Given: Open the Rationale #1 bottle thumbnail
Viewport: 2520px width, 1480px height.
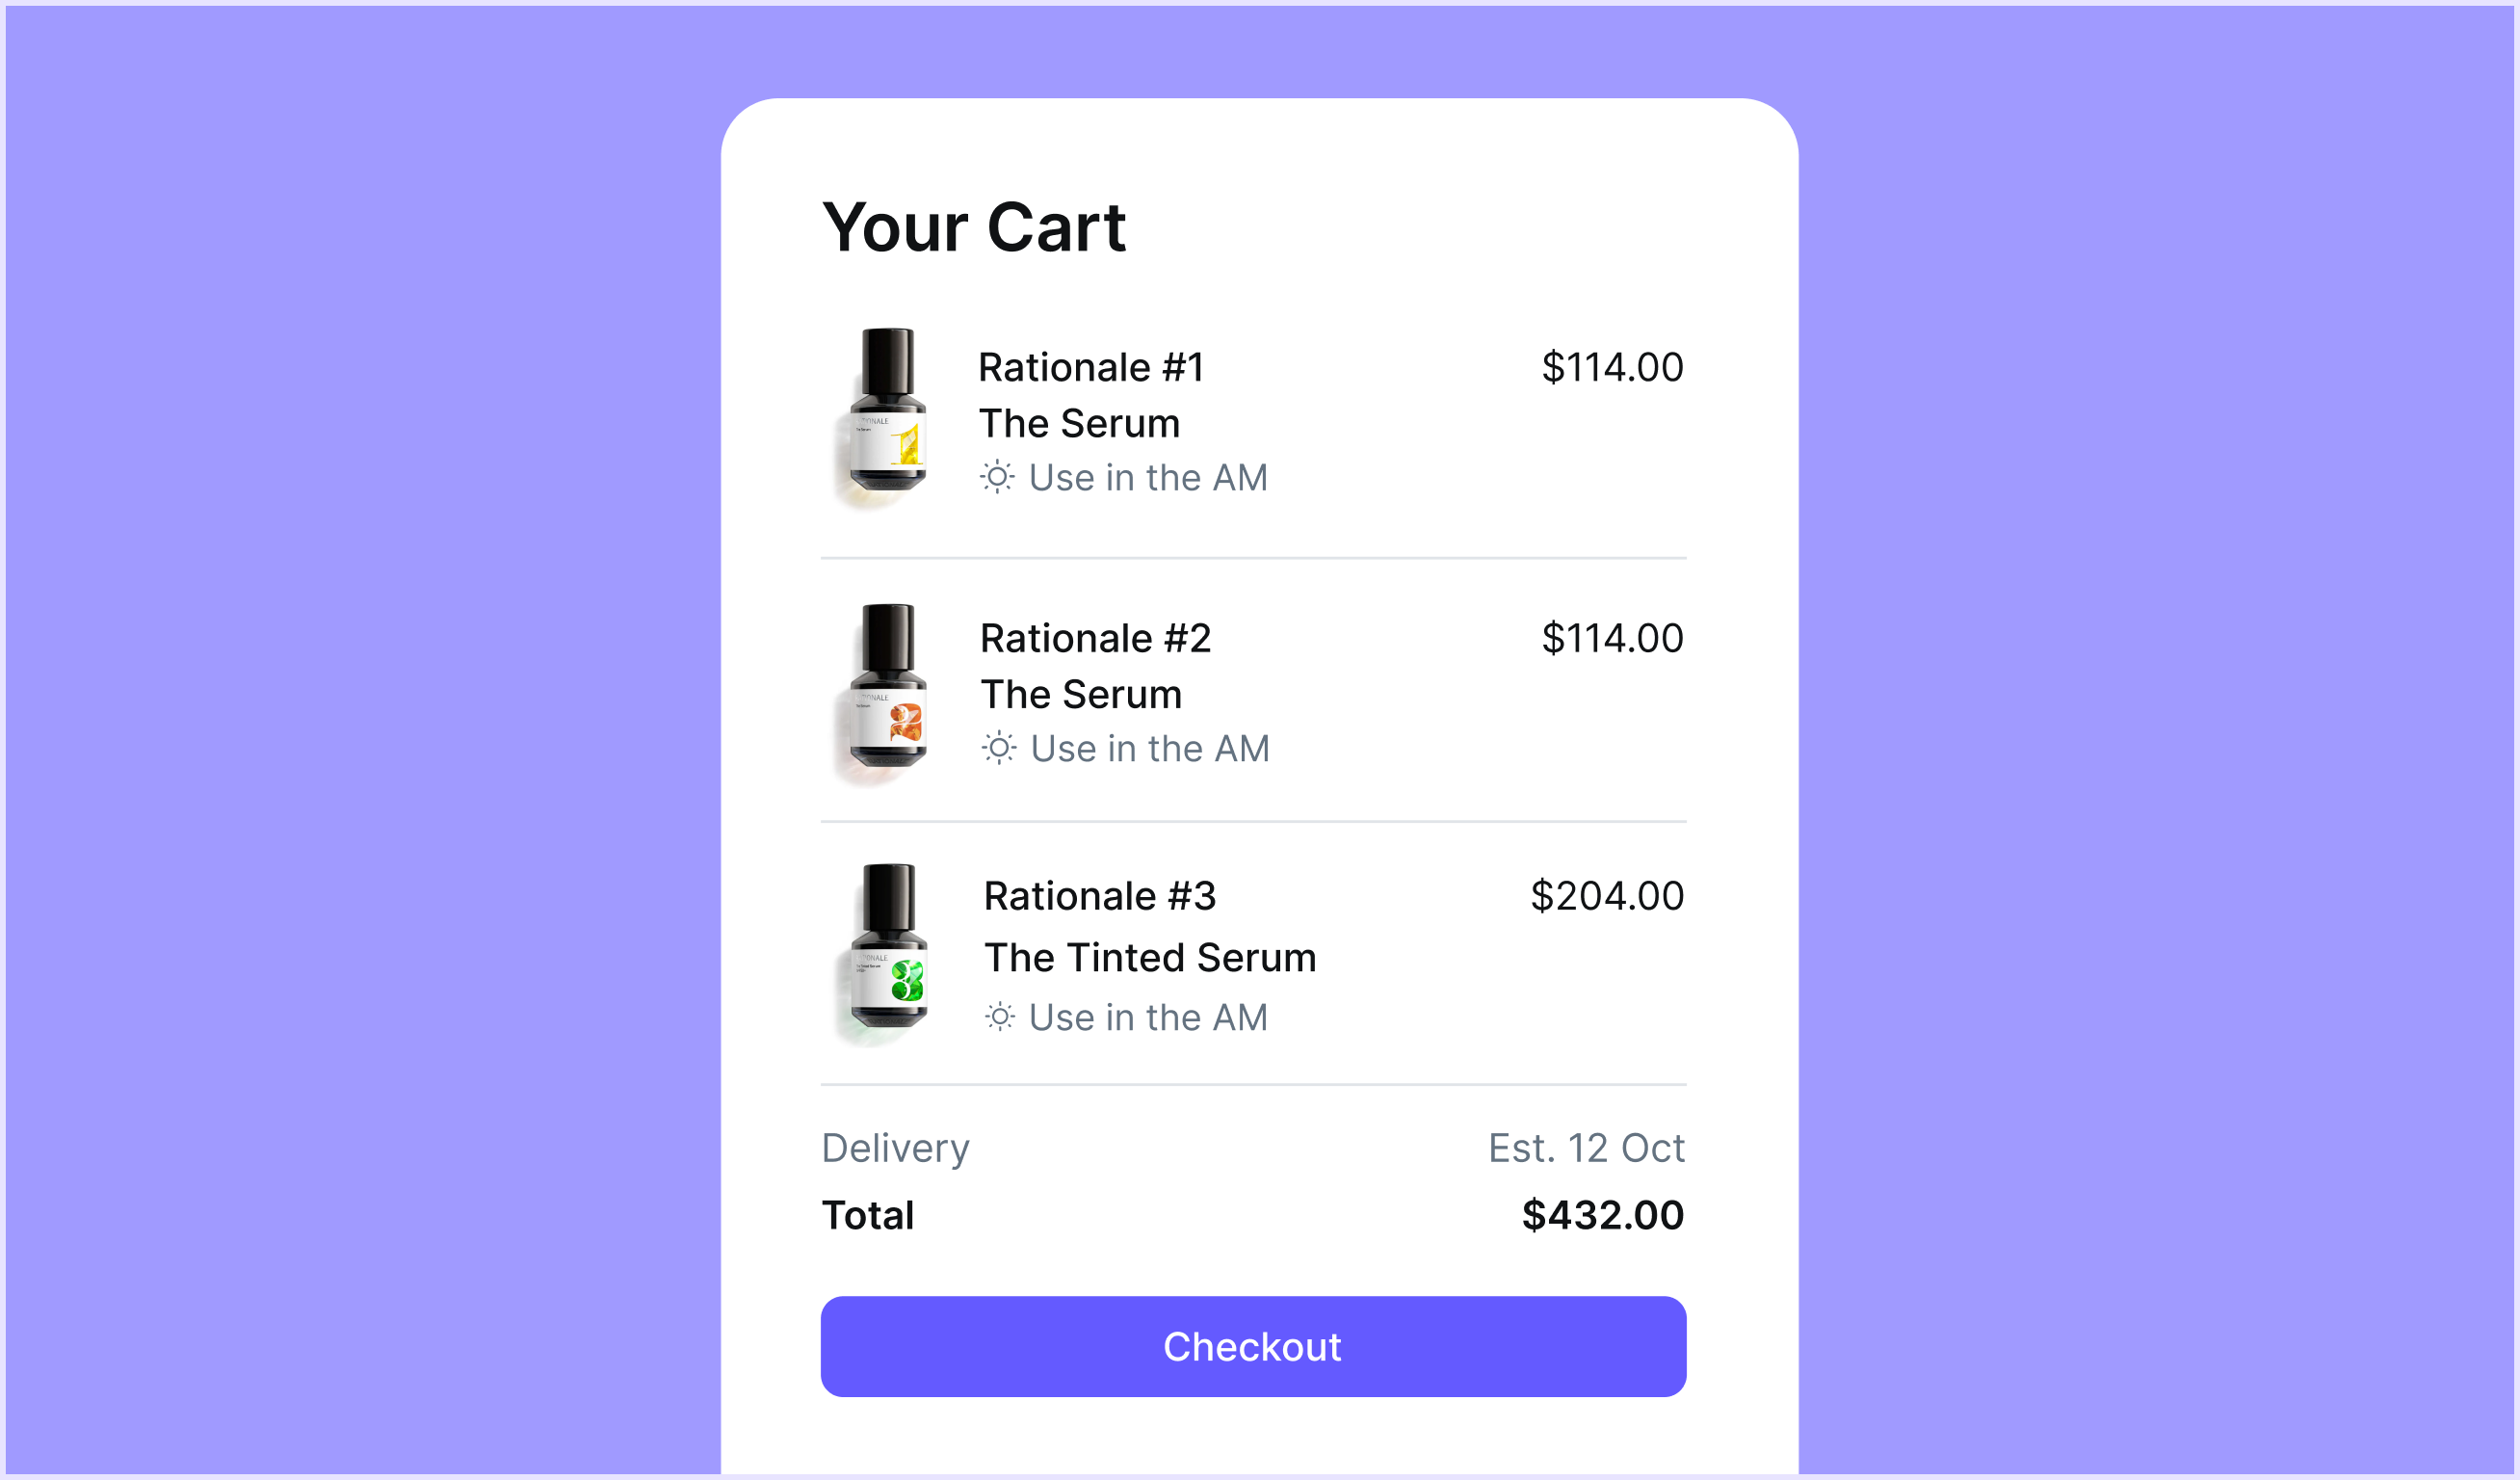Looking at the screenshot, I should point(881,417).
